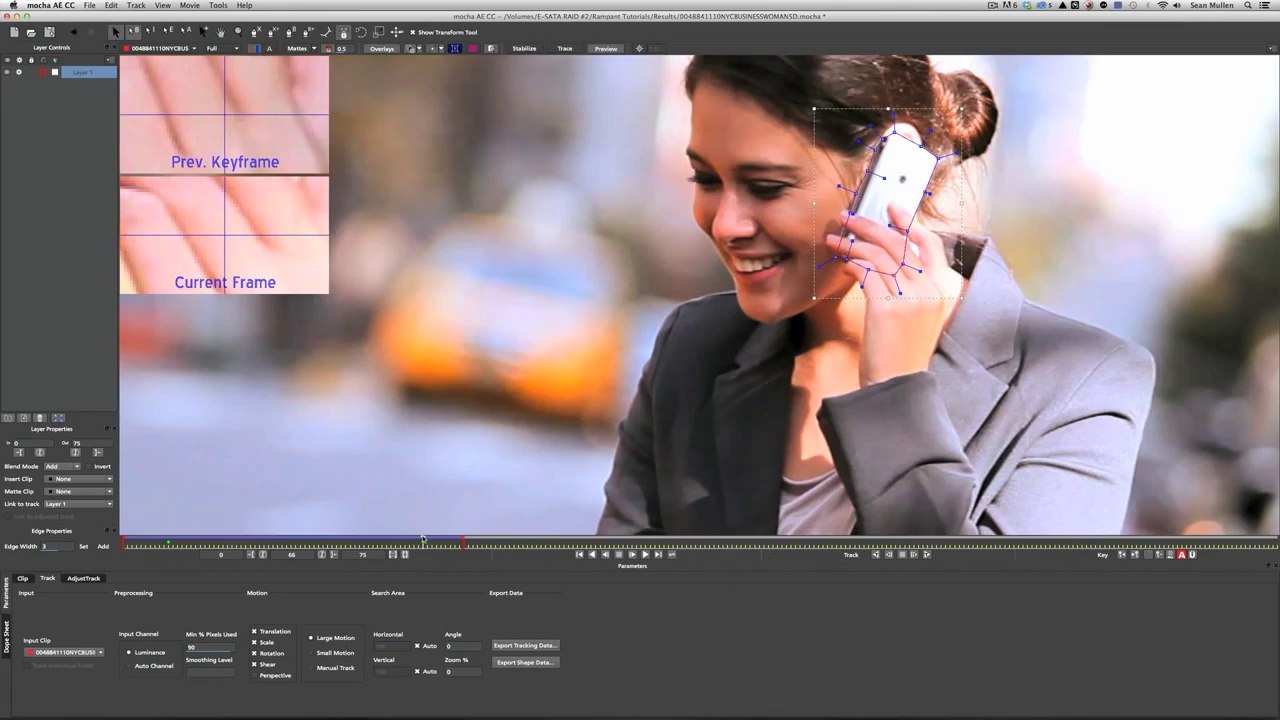Open the Tools menu
Screen dimensions: 1280x720
pos(218,5)
